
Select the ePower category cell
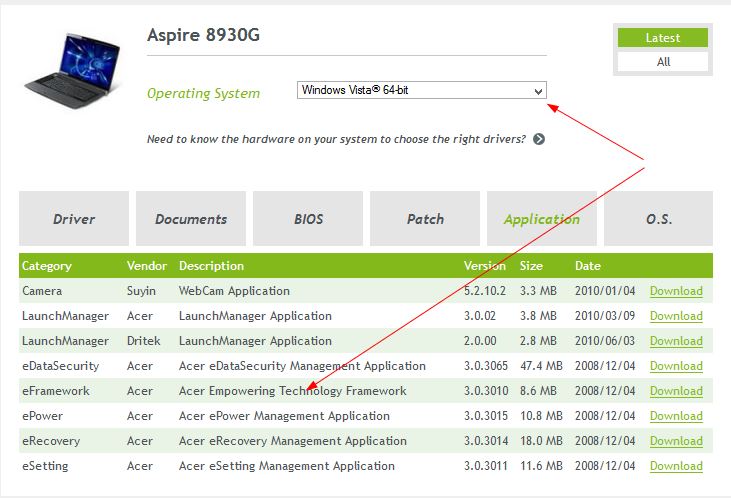42,416
